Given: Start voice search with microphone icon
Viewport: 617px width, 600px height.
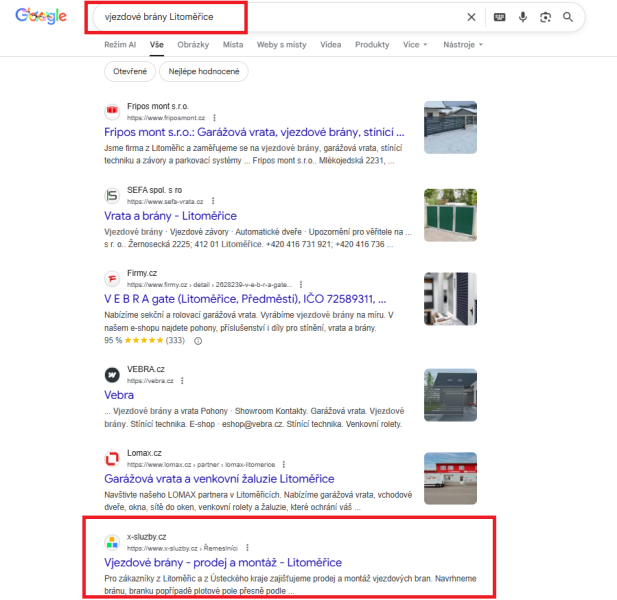Looking at the screenshot, I should tap(522, 17).
